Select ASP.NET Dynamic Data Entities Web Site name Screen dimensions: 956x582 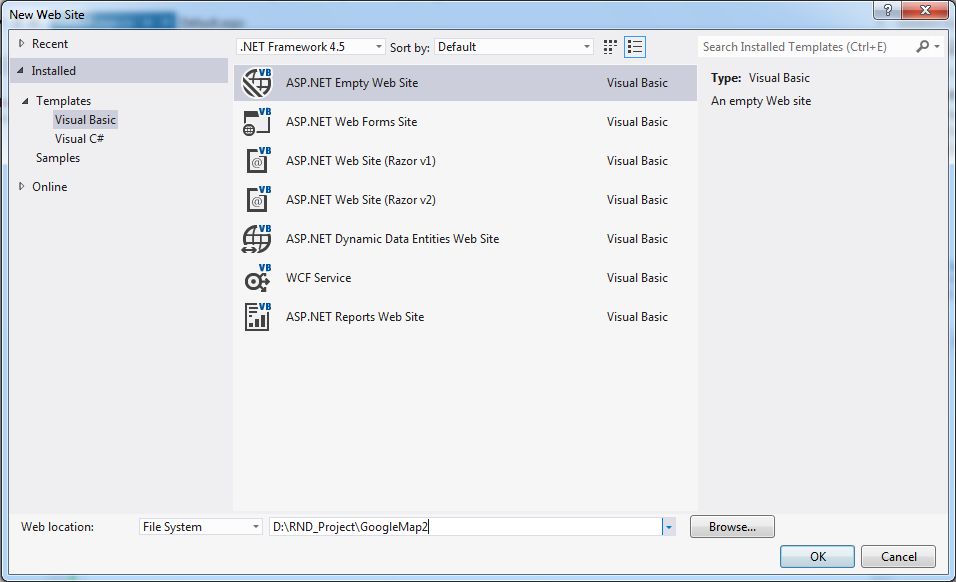[392, 239]
